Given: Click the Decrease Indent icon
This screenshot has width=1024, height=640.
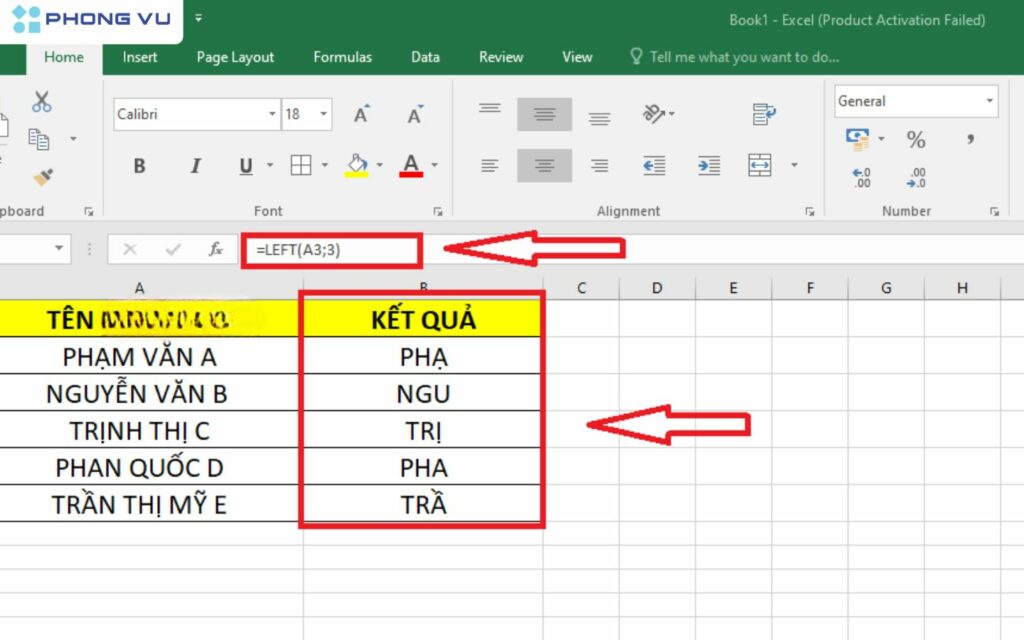Looking at the screenshot, I should [x=654, y=166].
